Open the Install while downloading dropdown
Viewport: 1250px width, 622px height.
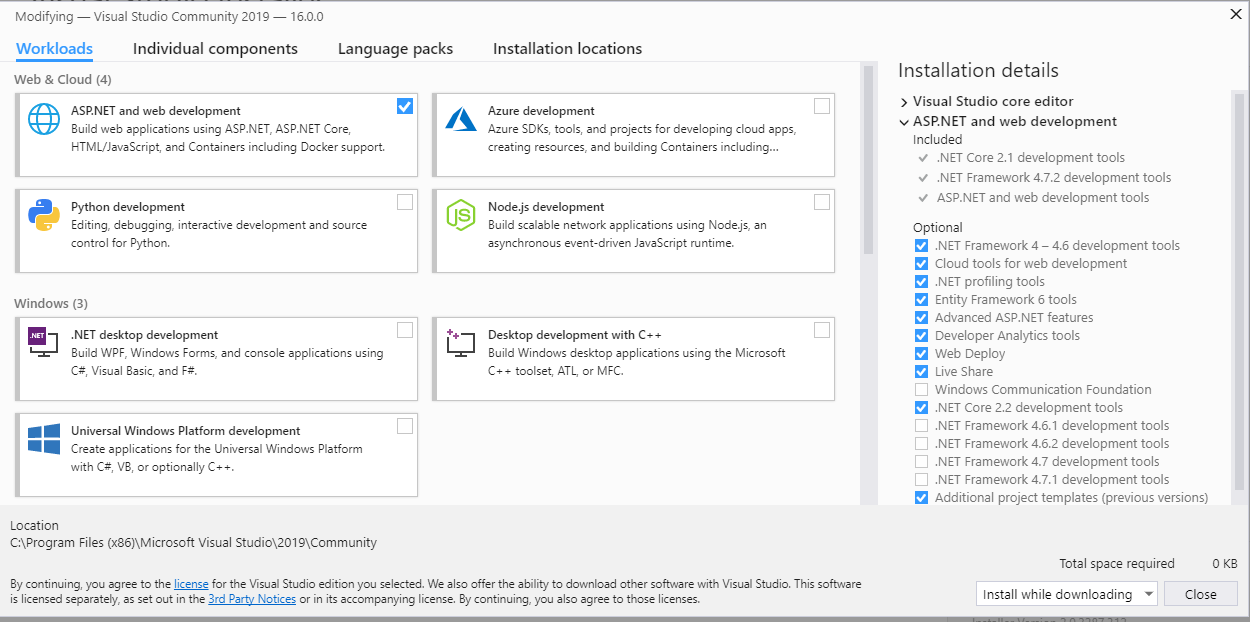pyautogui.click(x=1066, y=594)
